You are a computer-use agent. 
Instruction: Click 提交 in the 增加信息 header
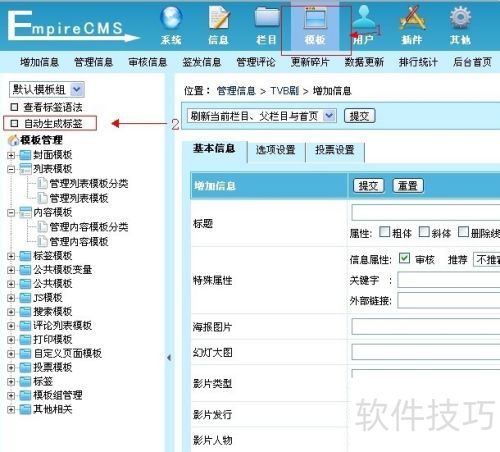[368, 186]
